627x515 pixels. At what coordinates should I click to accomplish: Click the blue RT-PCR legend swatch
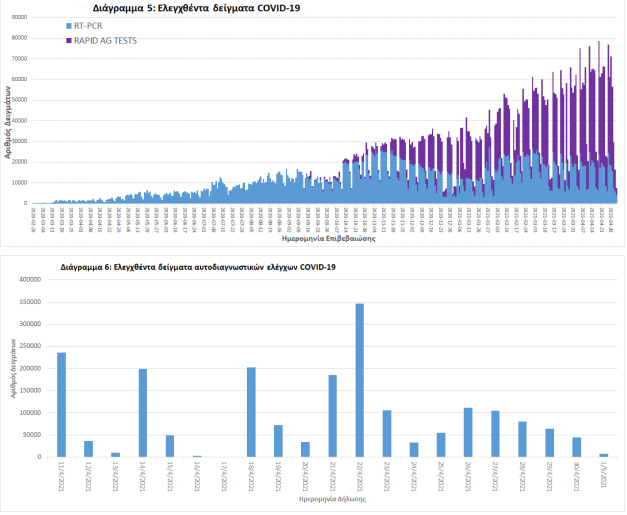tap(68, 25)
